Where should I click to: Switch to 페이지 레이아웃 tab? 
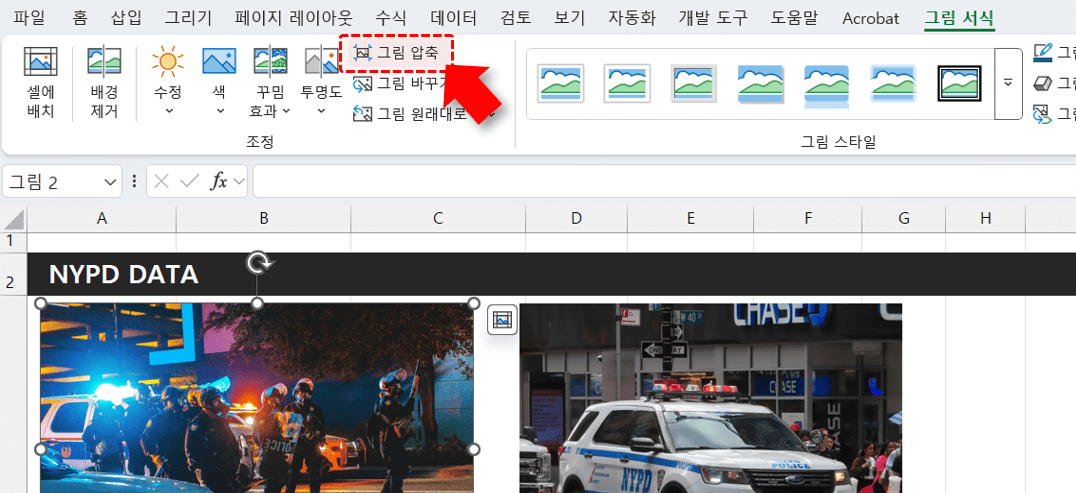pyautogui.click(x=294, y=17)
